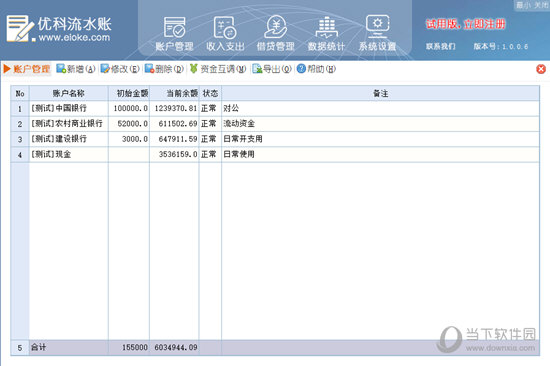Click 日常开支用 remark cell

[x=381, y=139]
